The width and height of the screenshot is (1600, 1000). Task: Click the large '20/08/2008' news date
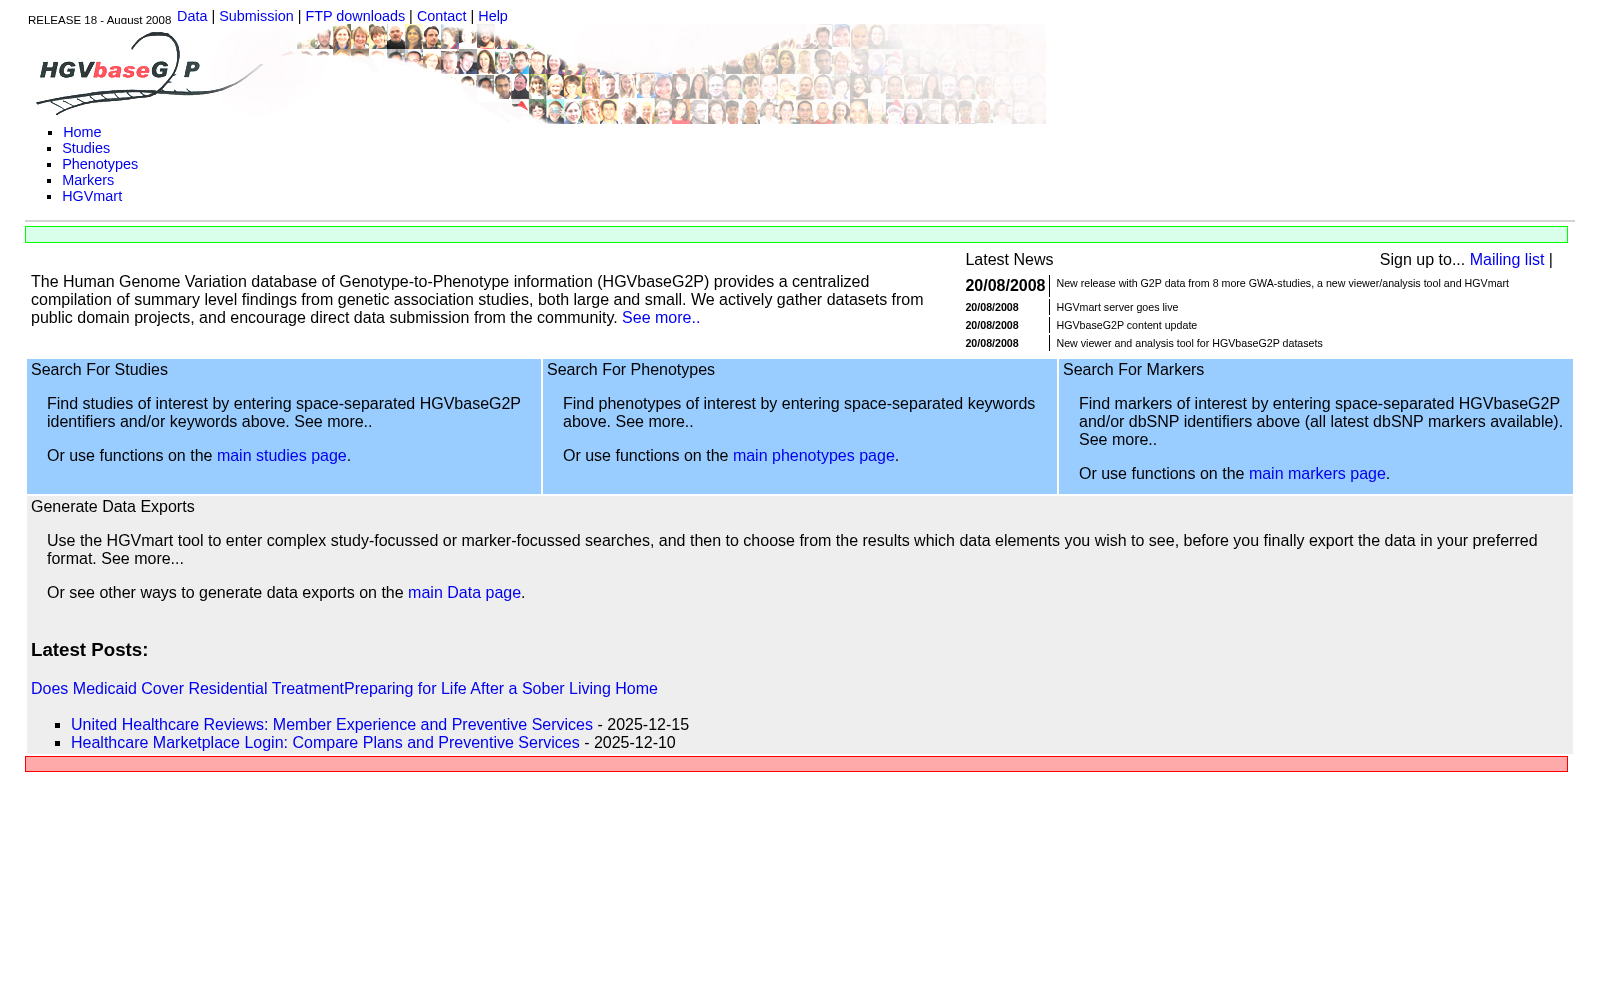[x=1005, y=286]
